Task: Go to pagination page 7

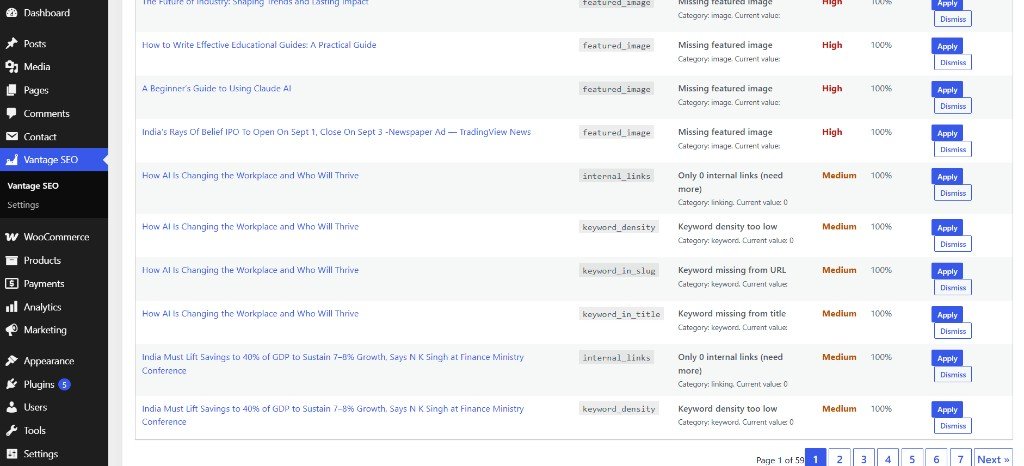Action: click(x=960, y=459)
